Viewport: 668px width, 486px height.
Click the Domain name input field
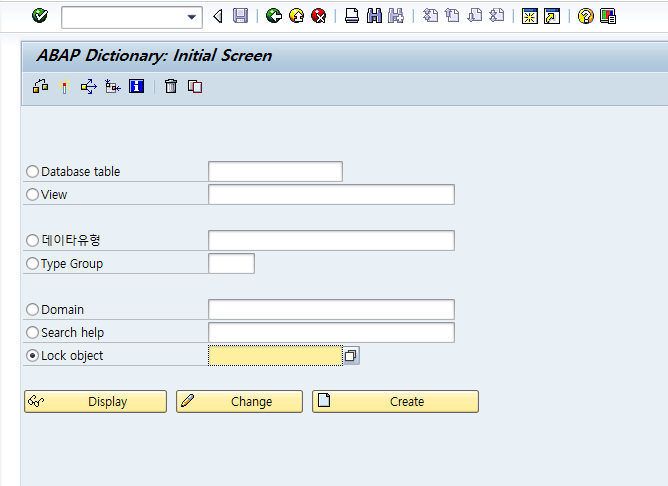(x=331, y=310)
